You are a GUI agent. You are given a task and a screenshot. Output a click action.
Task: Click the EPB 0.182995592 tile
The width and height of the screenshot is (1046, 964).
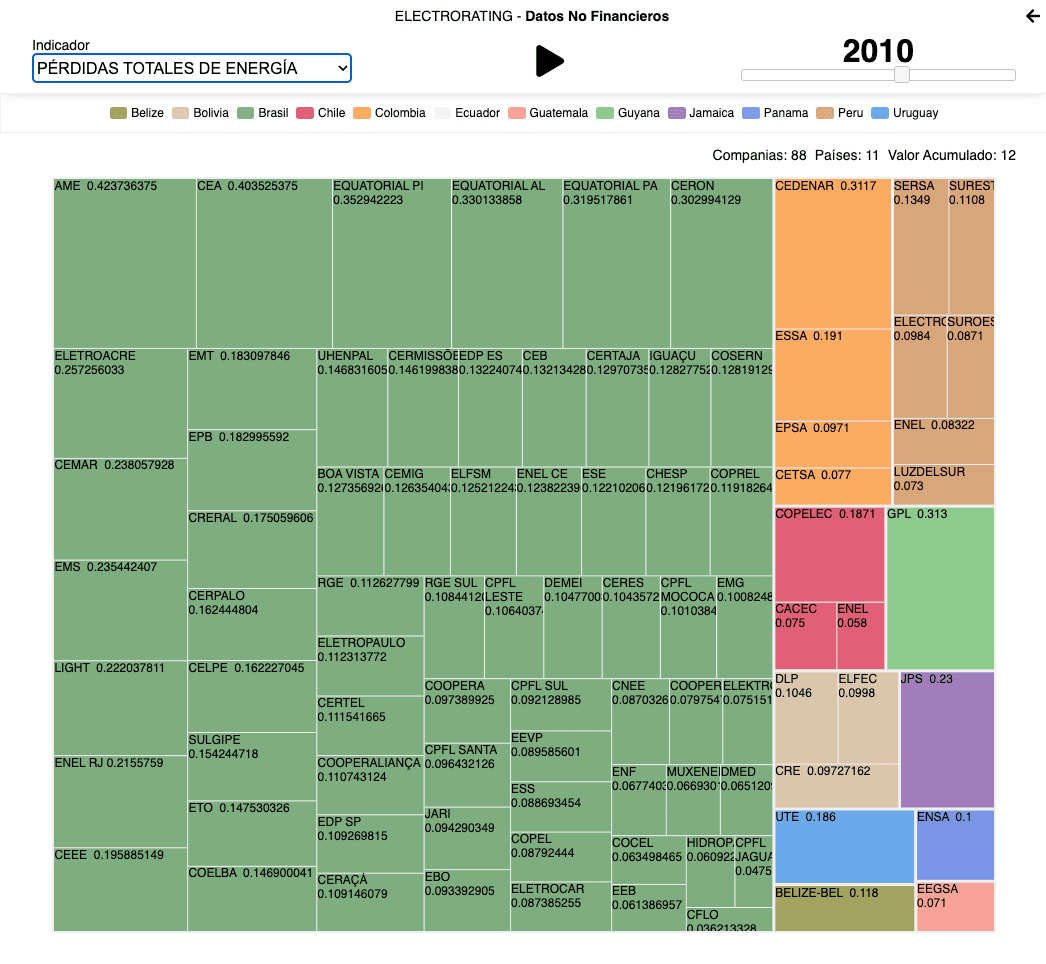click(252, 470)
